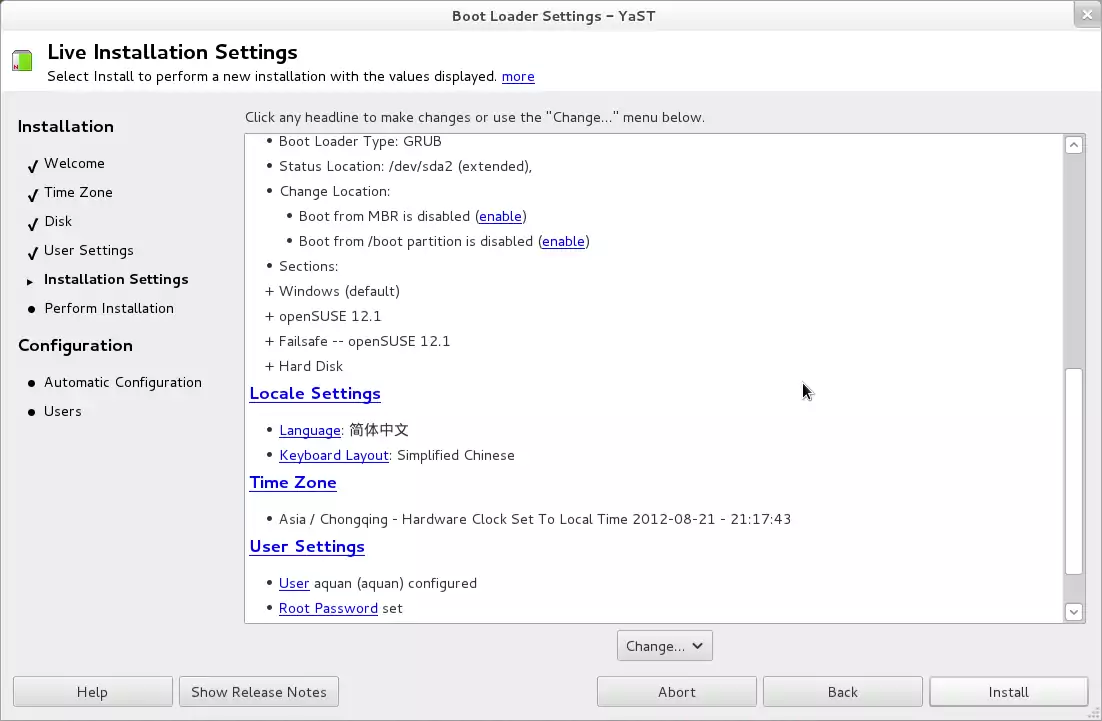Abort the installation

coord(676,692)
